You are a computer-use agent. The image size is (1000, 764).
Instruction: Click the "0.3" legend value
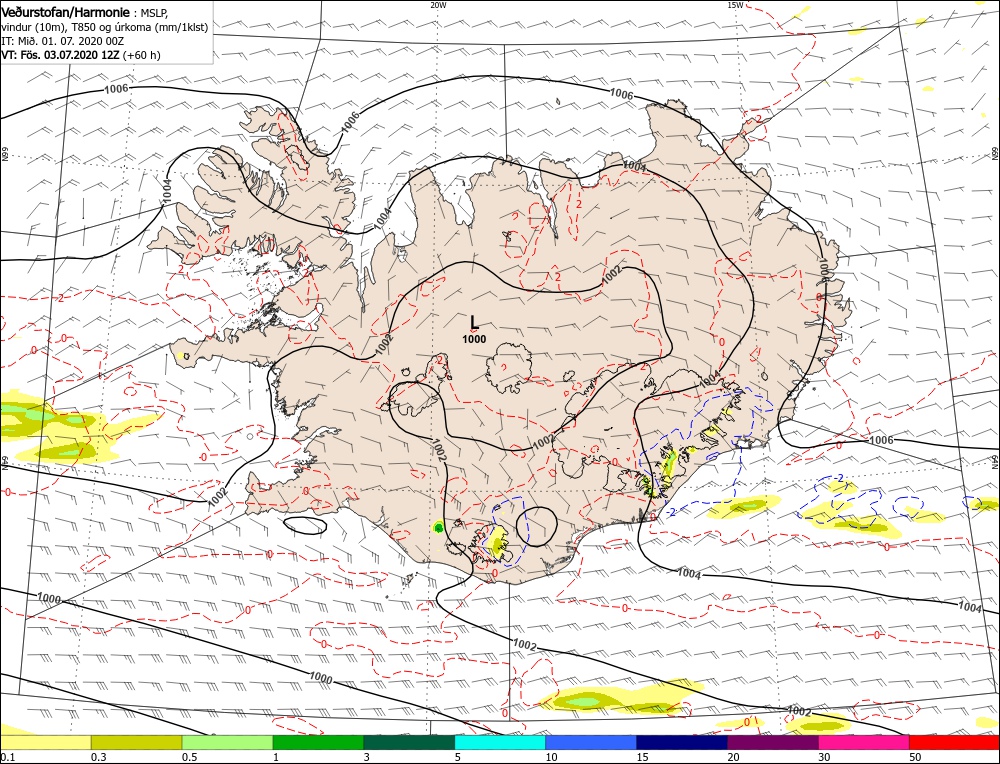coord(97,757)
